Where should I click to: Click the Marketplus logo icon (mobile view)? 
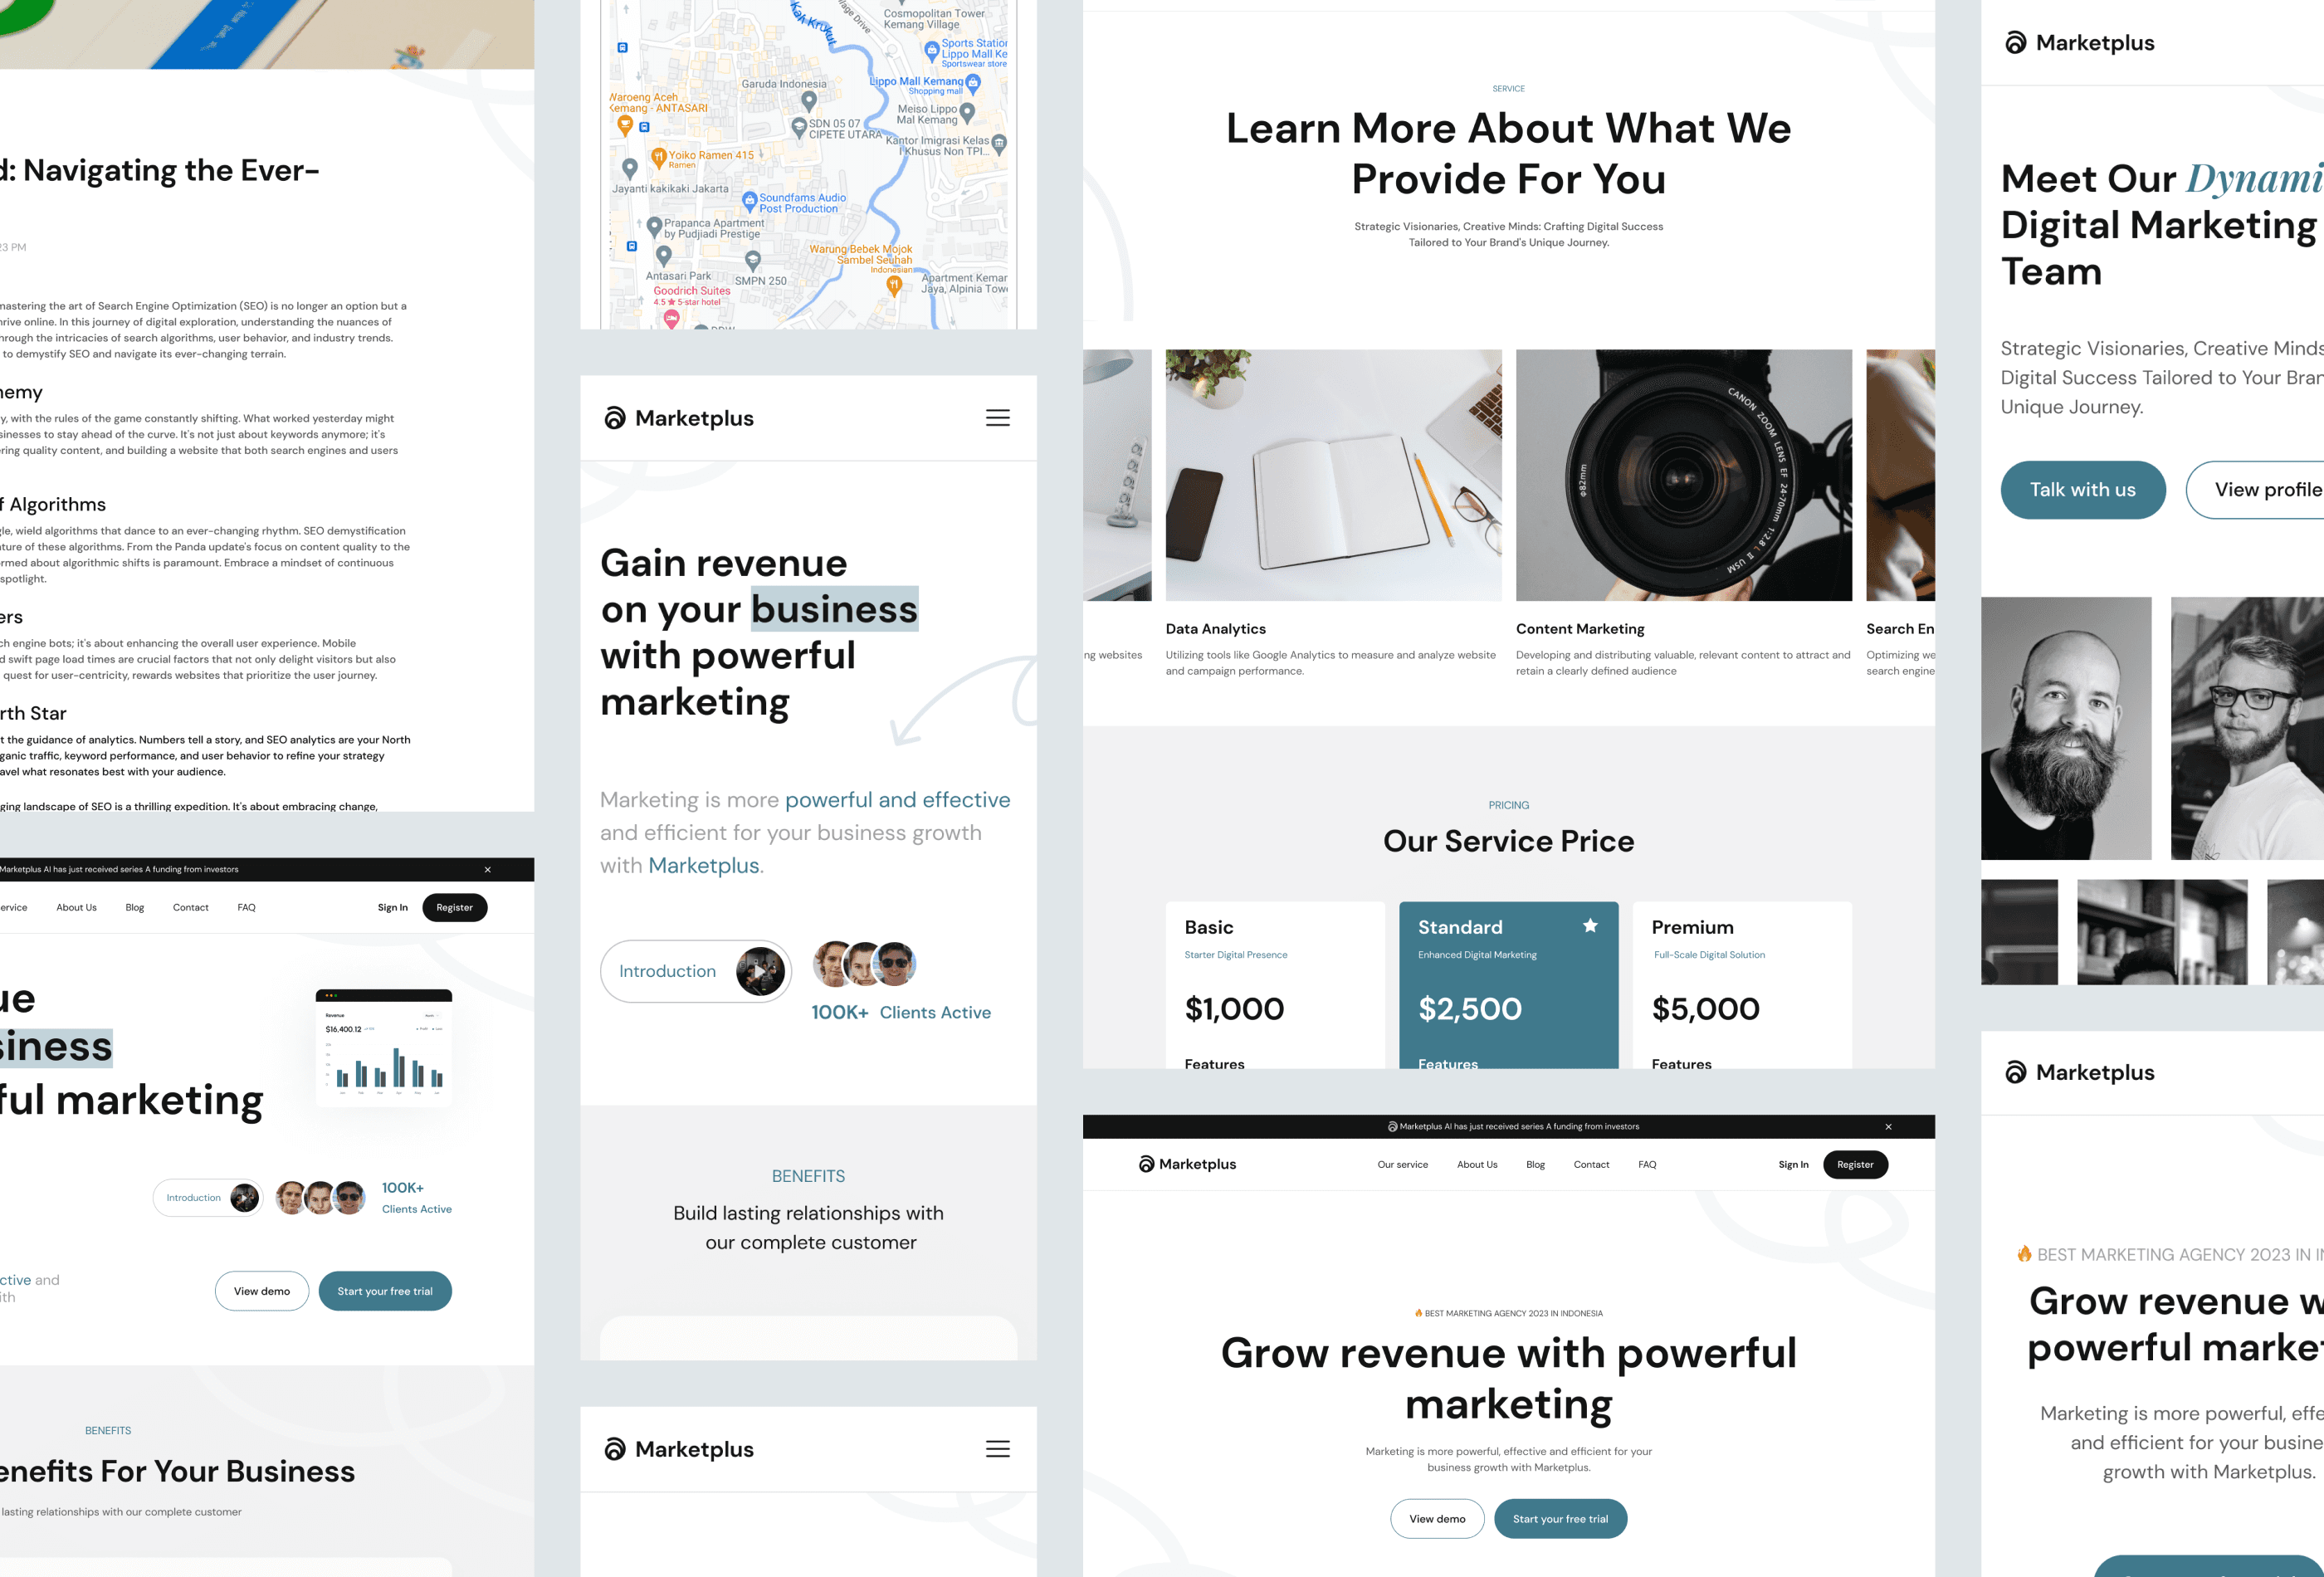(x=614, y=417)
